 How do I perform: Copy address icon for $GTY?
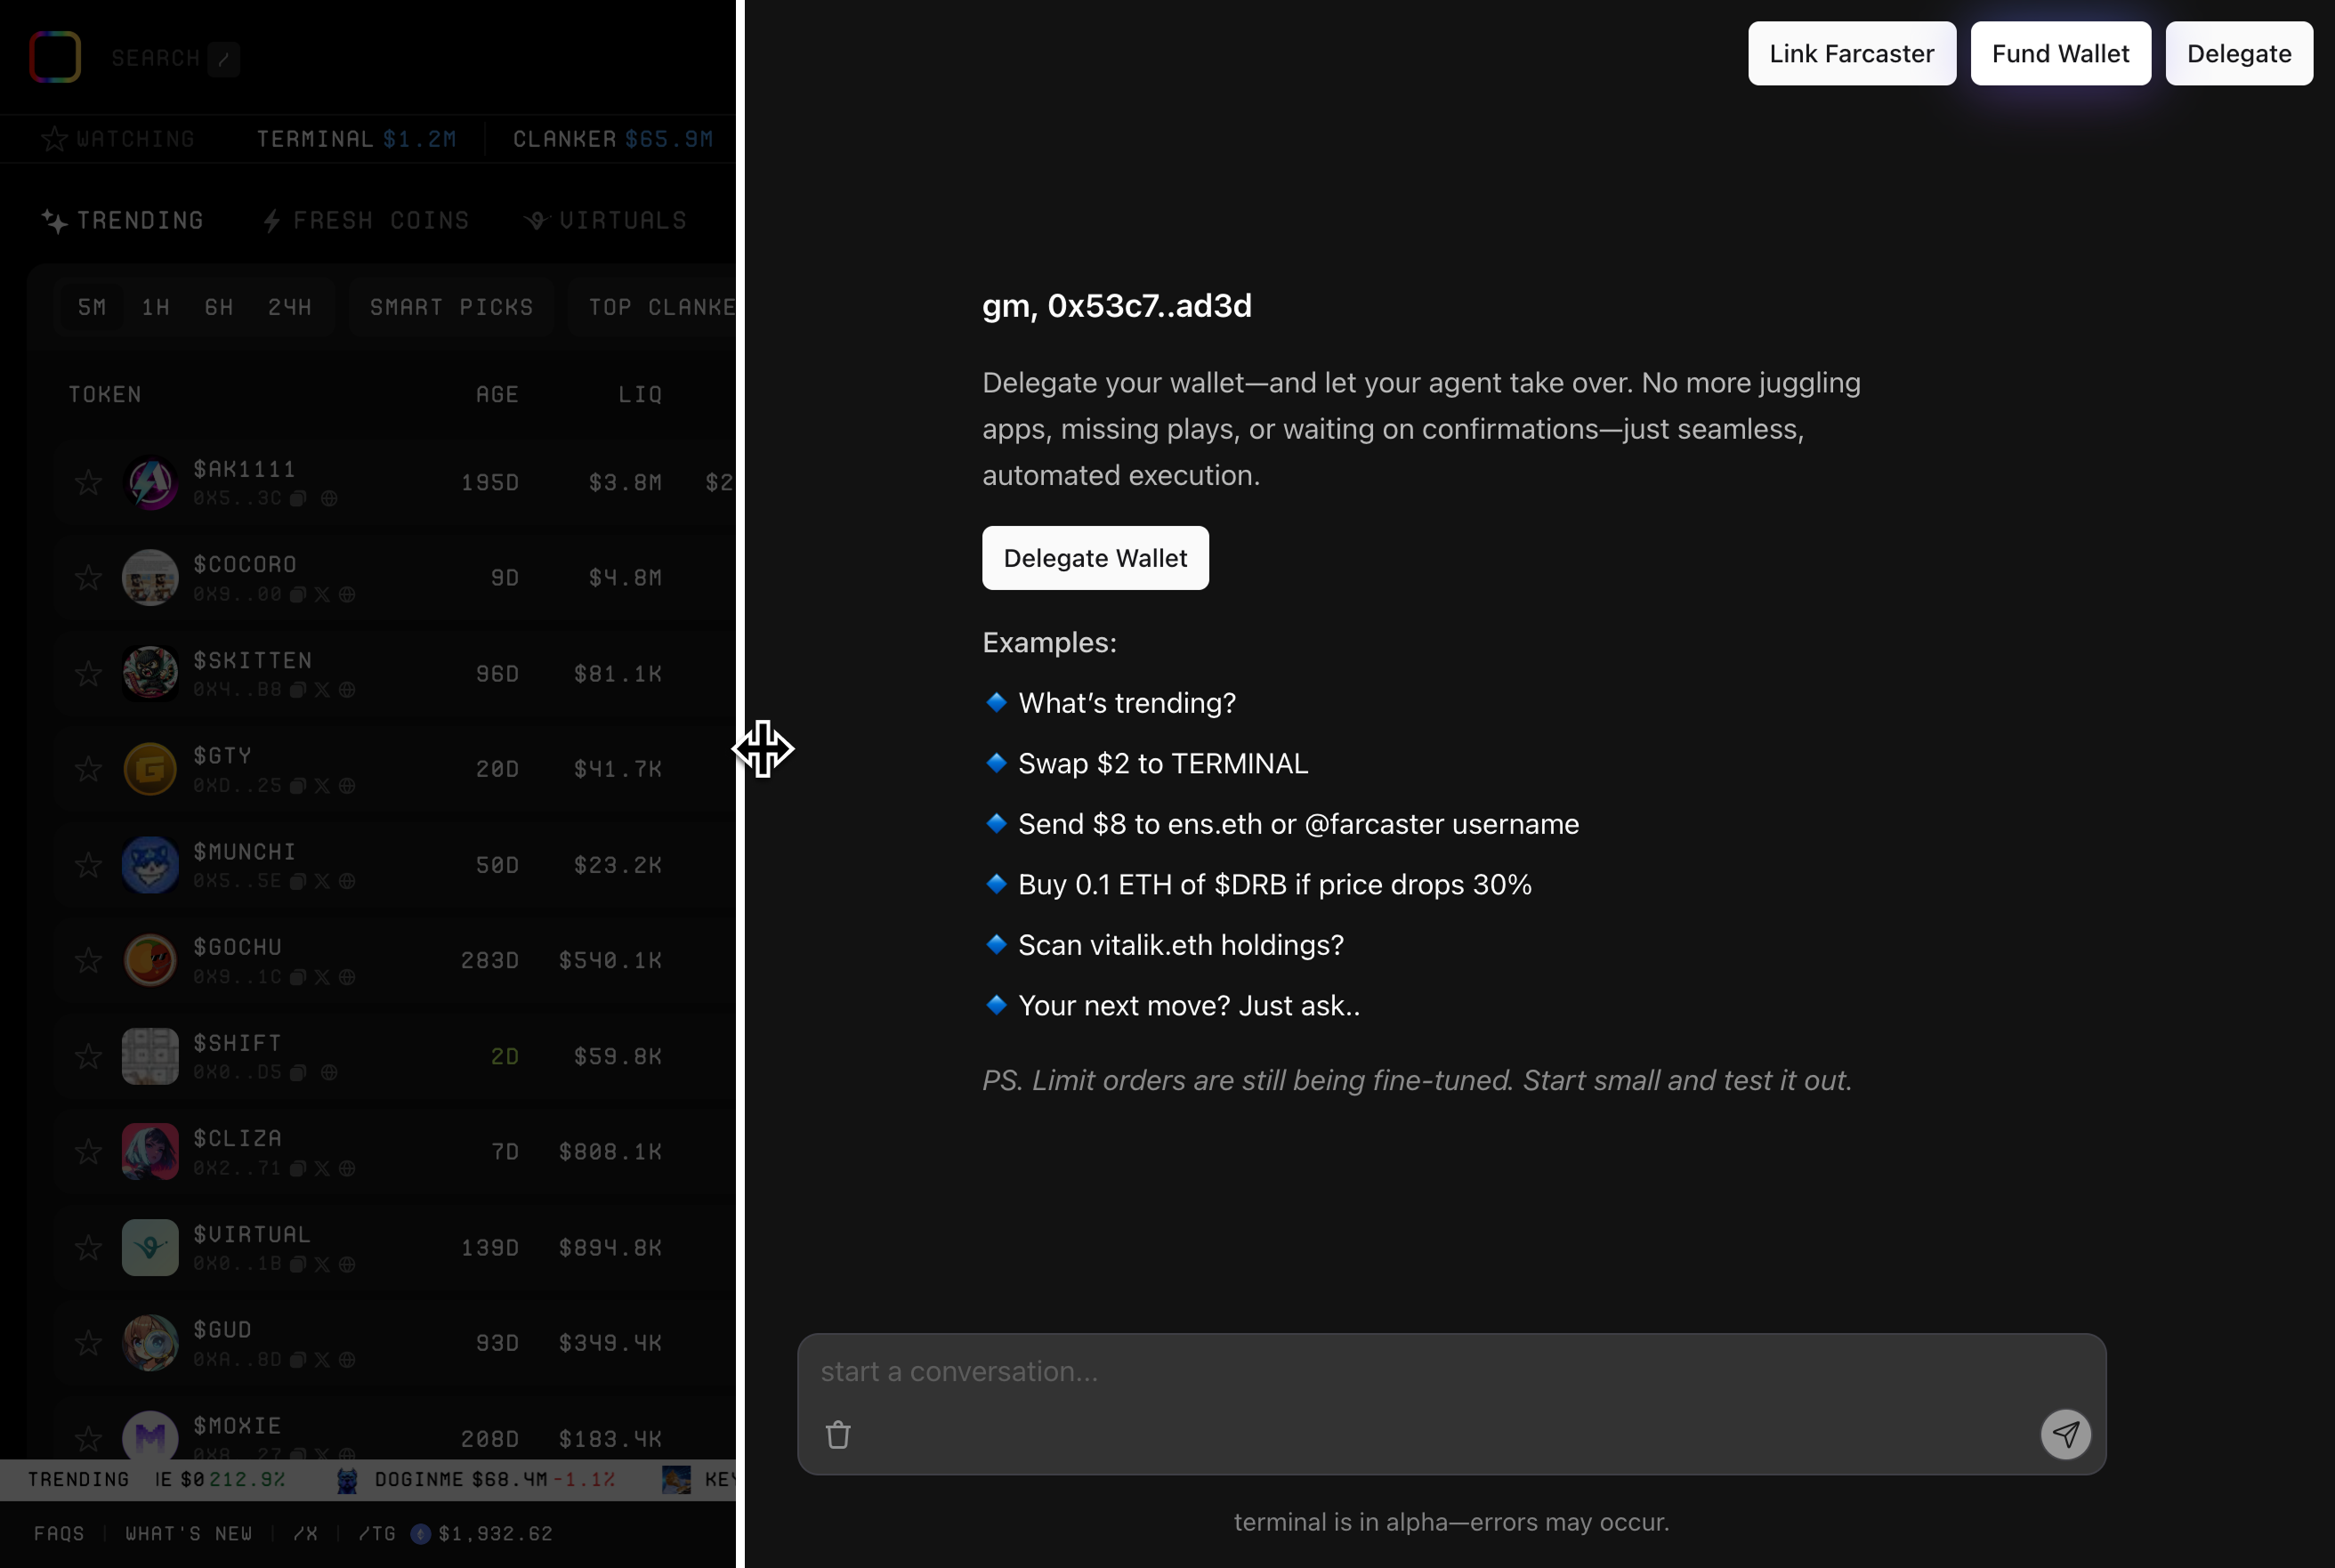[298, 786]
